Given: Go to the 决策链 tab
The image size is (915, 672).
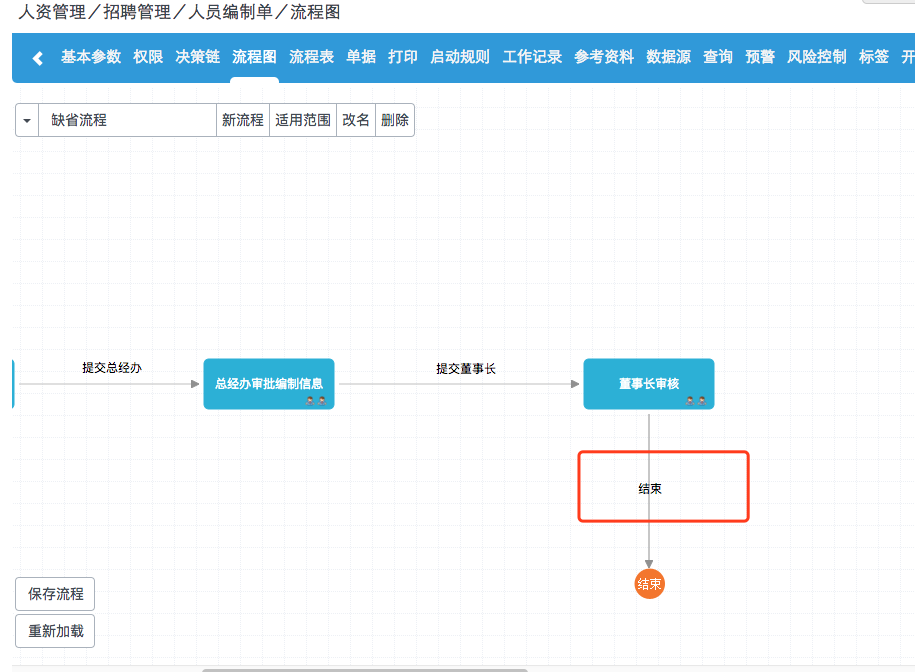Looking at the screenshot, I should click(x=197, y=57).
